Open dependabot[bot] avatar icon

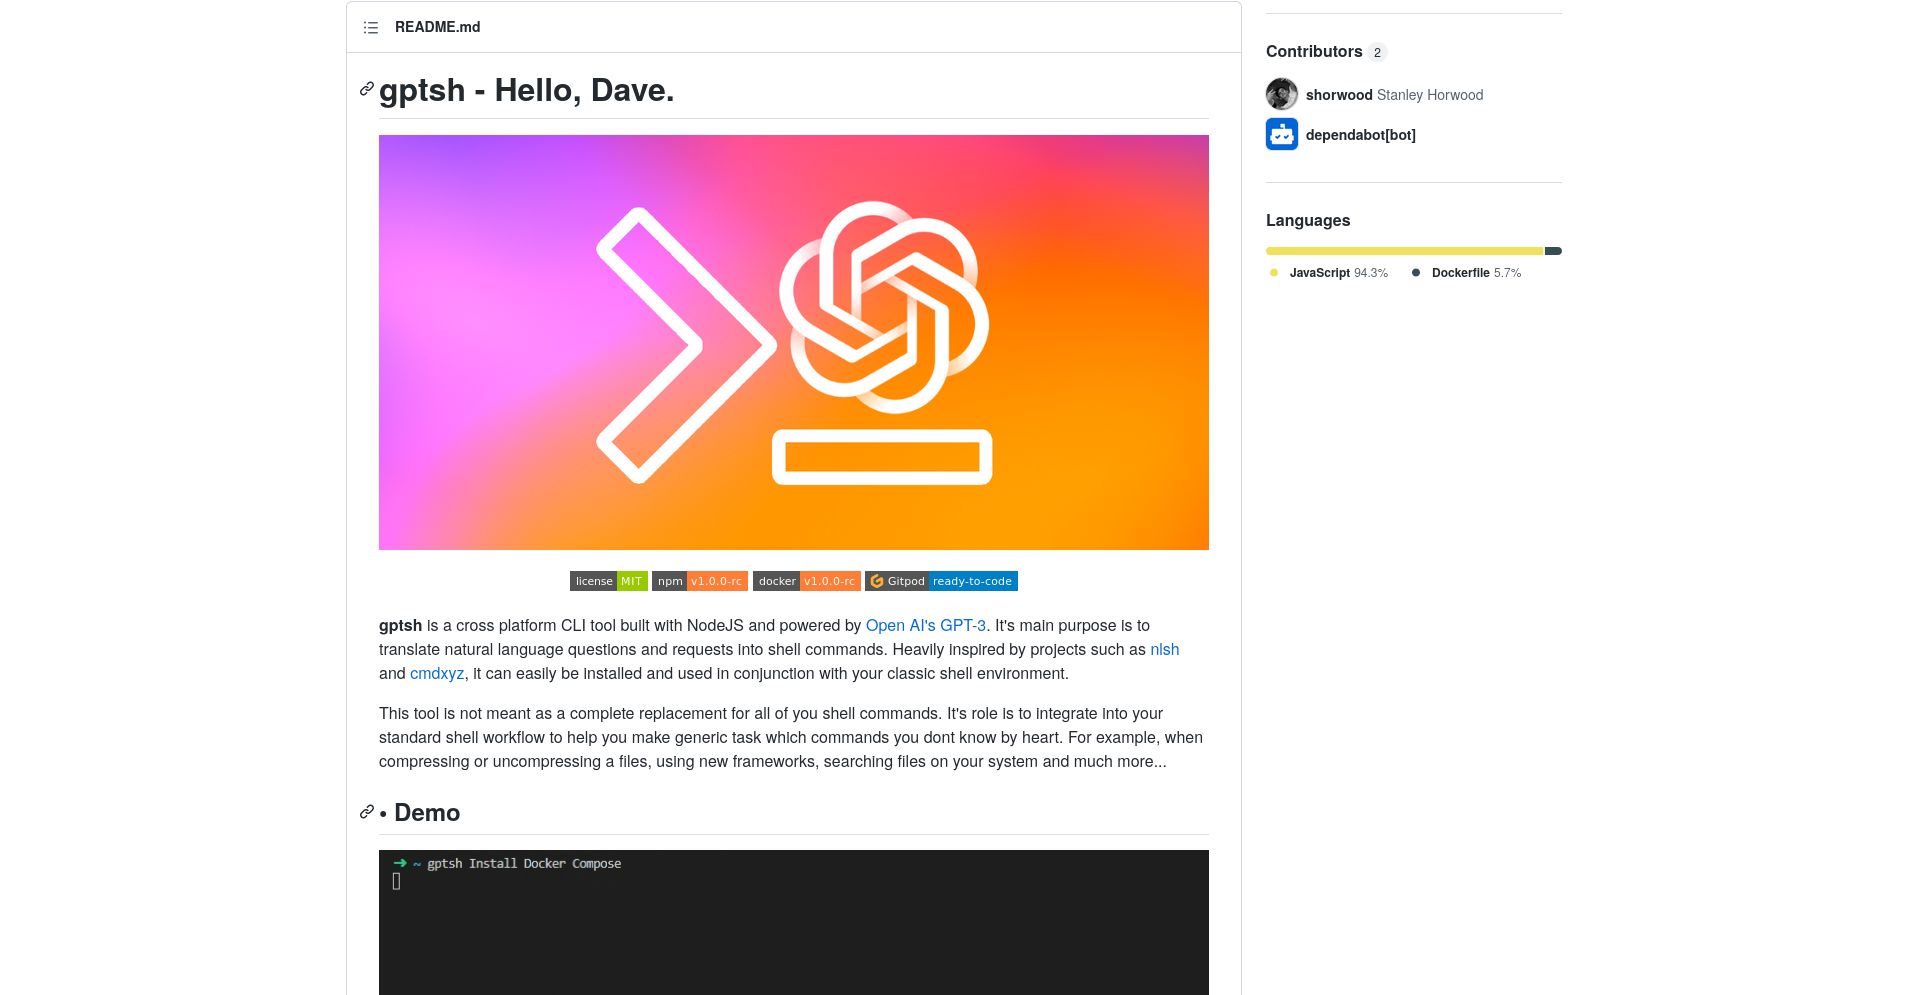pyautogui.click(x=1282, y=134)
